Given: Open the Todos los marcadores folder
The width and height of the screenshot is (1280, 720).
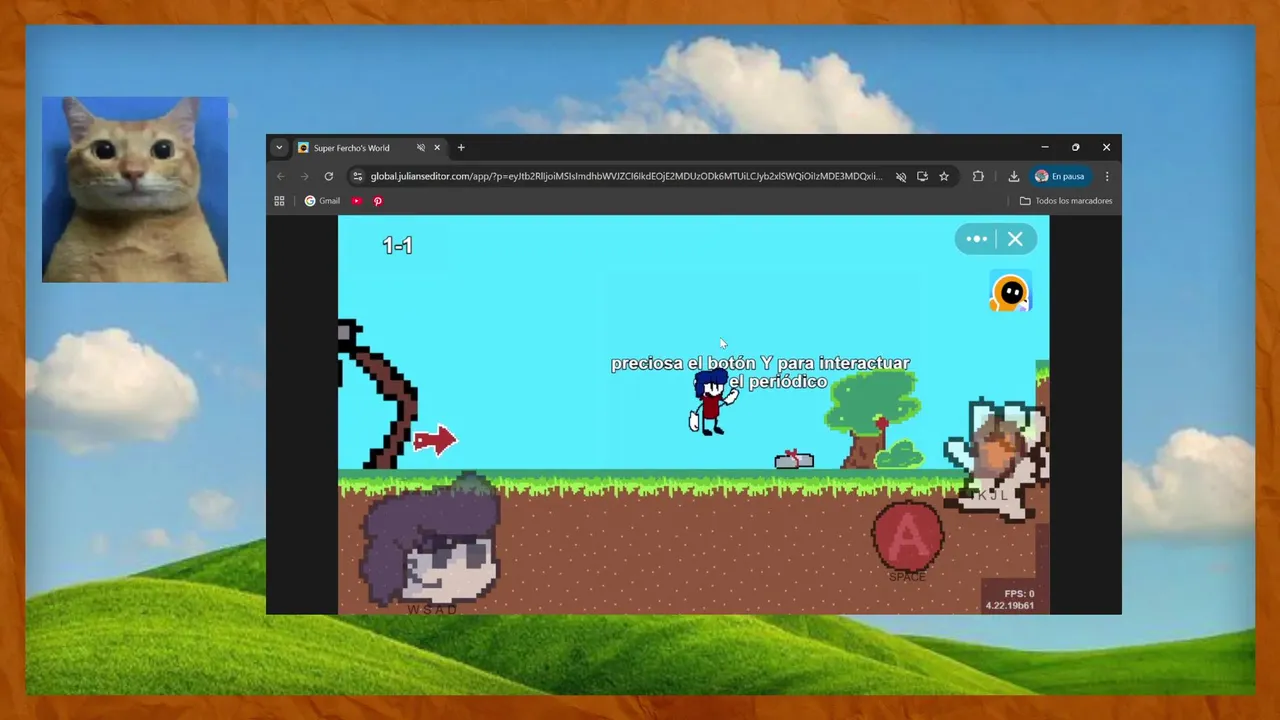Looking at the screenshot, I should click(x=1066, y=201).
